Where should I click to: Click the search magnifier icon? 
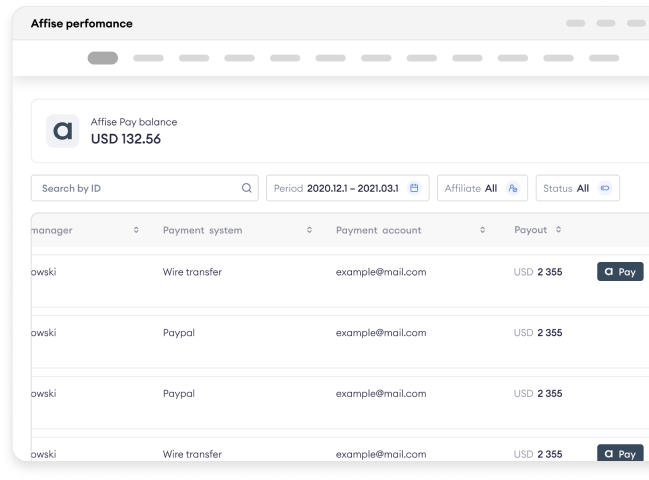(247, 188)
